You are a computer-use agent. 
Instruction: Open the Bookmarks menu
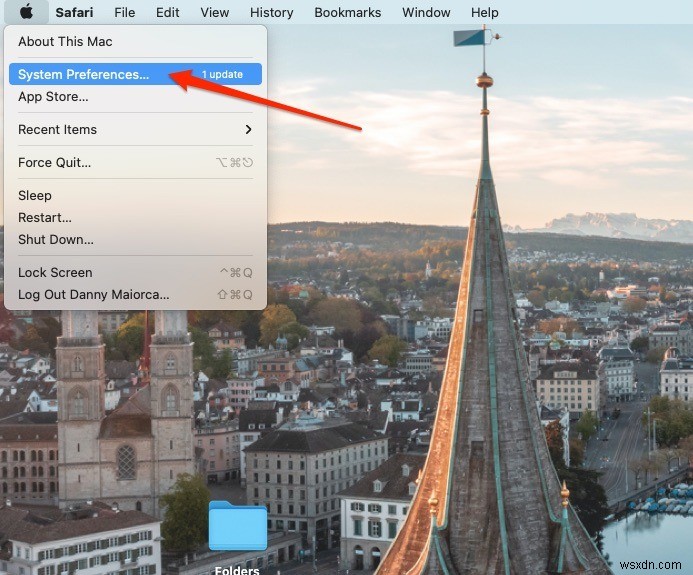click(347, 12)
